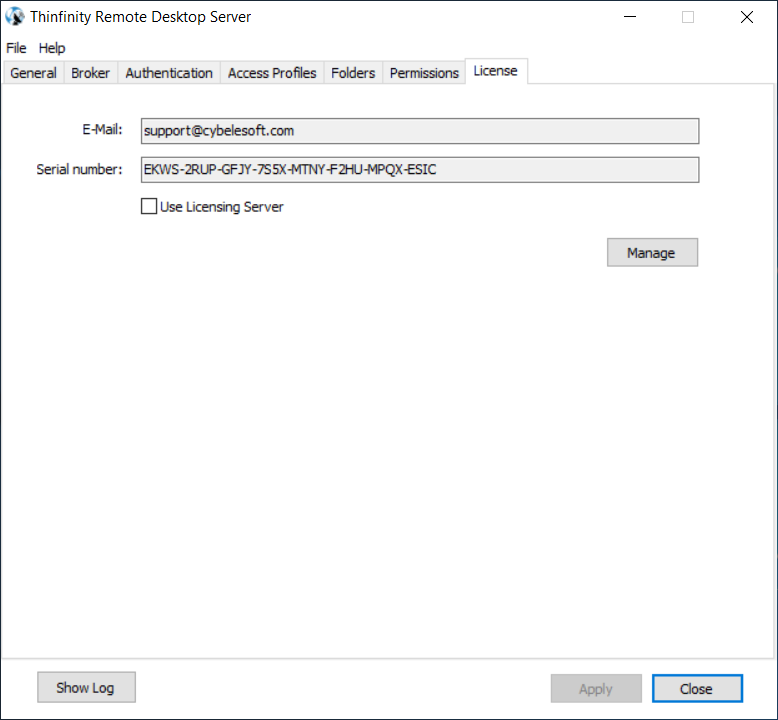Screen dimensions: 778x720
Task: Click the 'Serial number:' label
Action: coord(79,170)
